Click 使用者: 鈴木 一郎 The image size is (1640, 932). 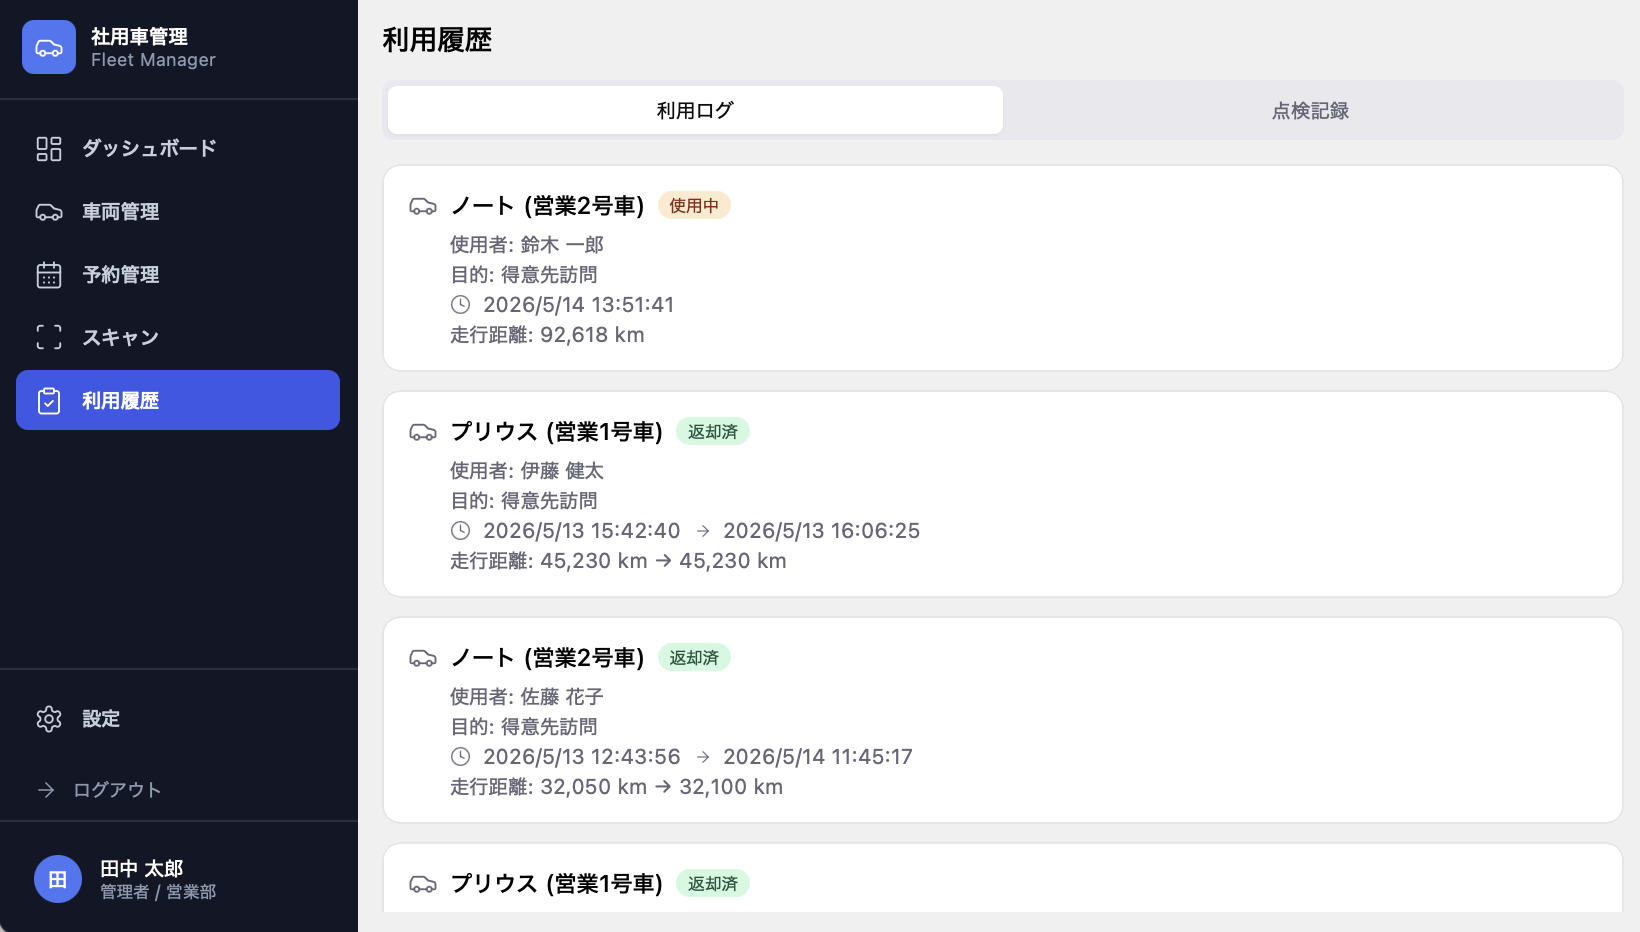527,245
